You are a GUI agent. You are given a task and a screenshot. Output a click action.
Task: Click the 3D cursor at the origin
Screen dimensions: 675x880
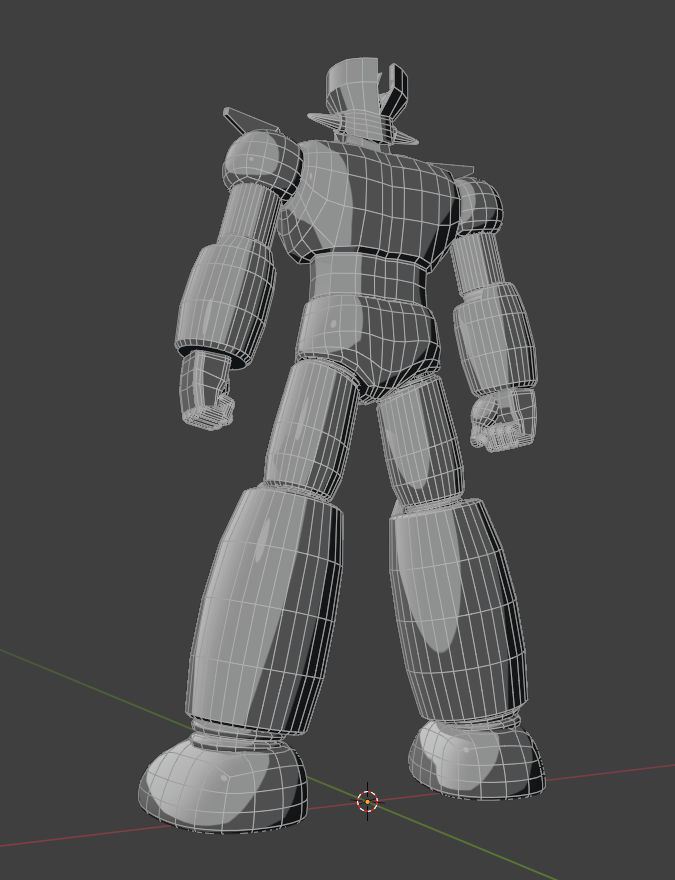(x=367, y=801)
